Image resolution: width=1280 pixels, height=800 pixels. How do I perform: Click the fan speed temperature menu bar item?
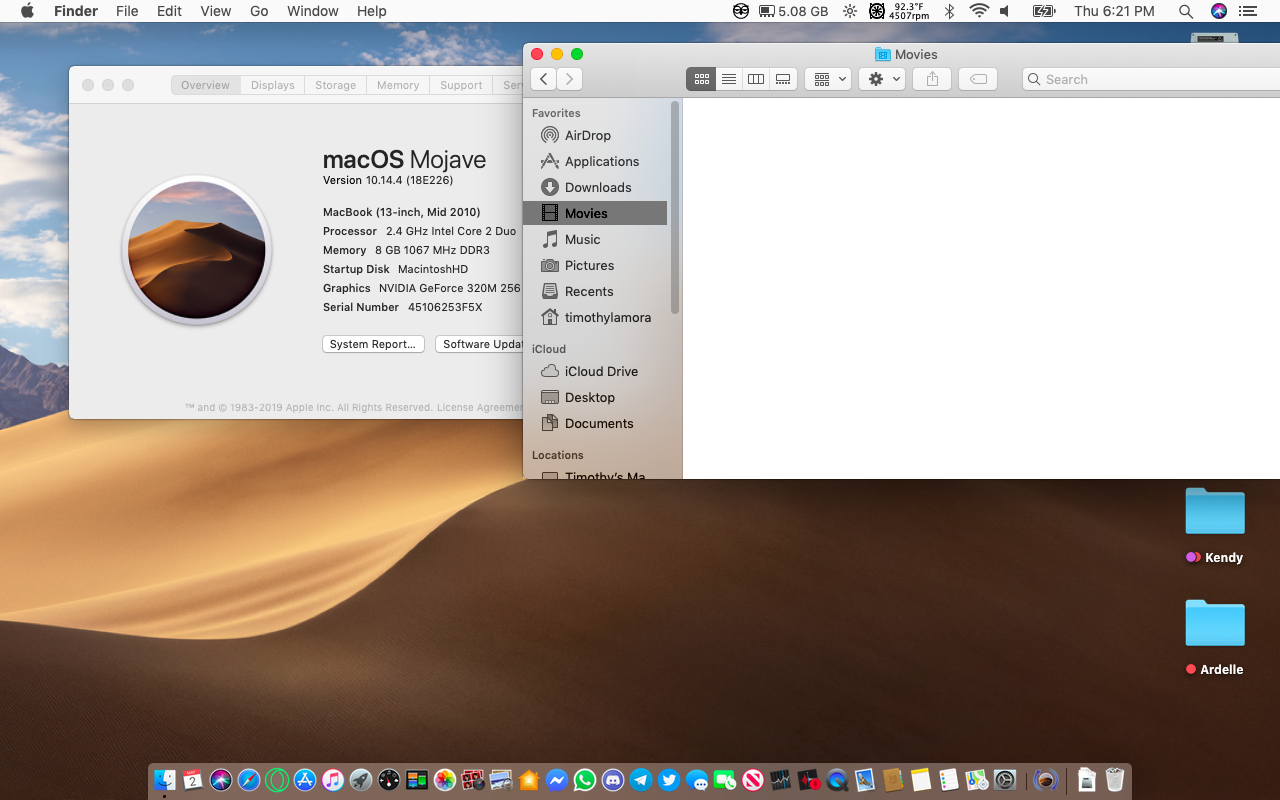pyautogui.click(x=899, y=11)
